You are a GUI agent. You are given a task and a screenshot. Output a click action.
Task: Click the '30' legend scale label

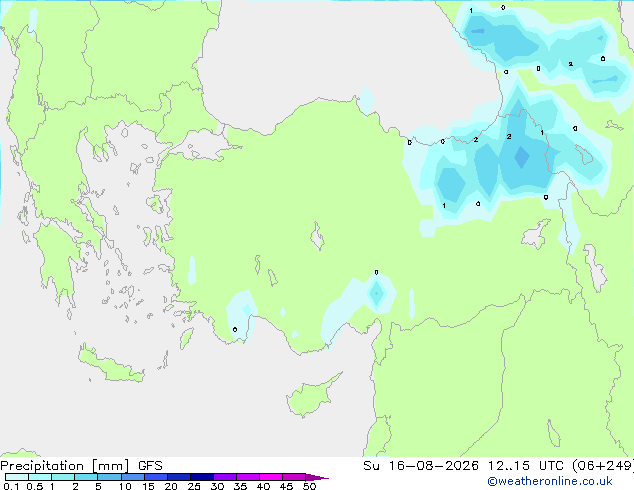click(217, 486)
